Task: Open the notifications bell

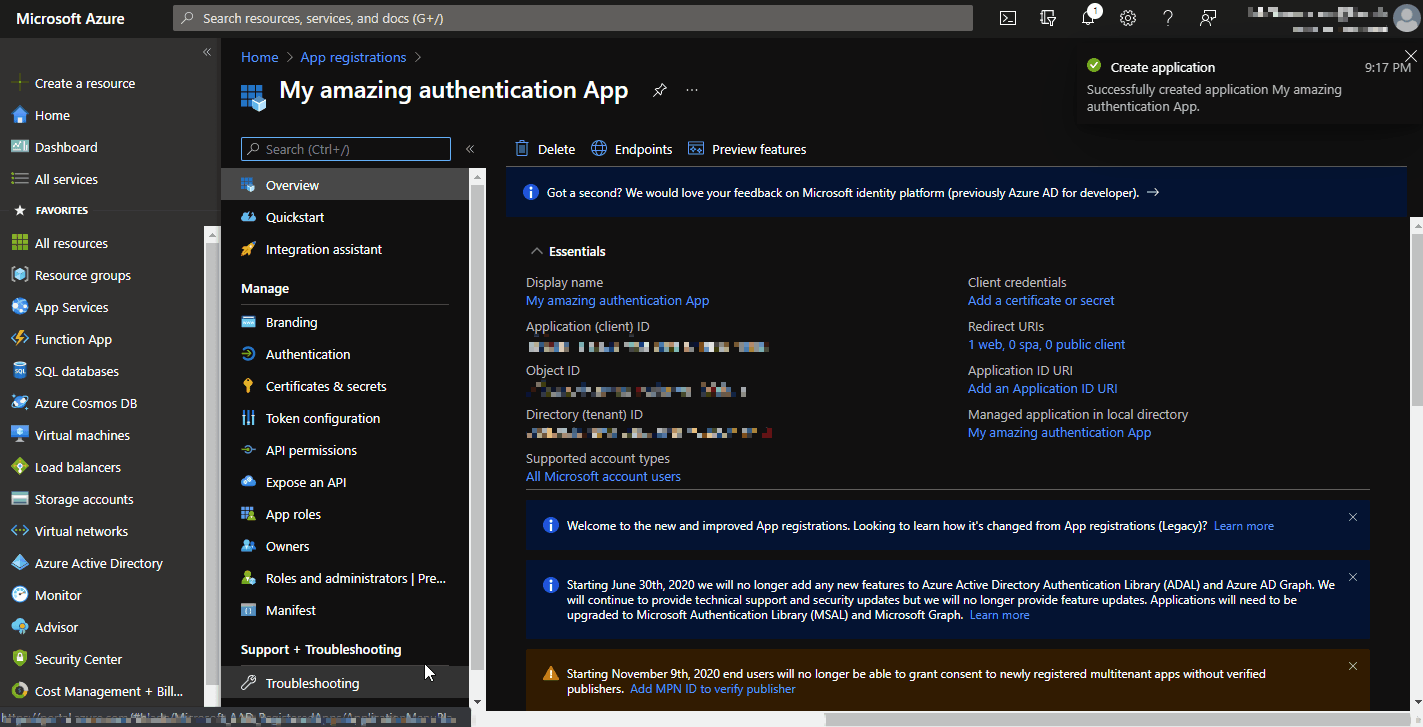Action: [1088, 17]
